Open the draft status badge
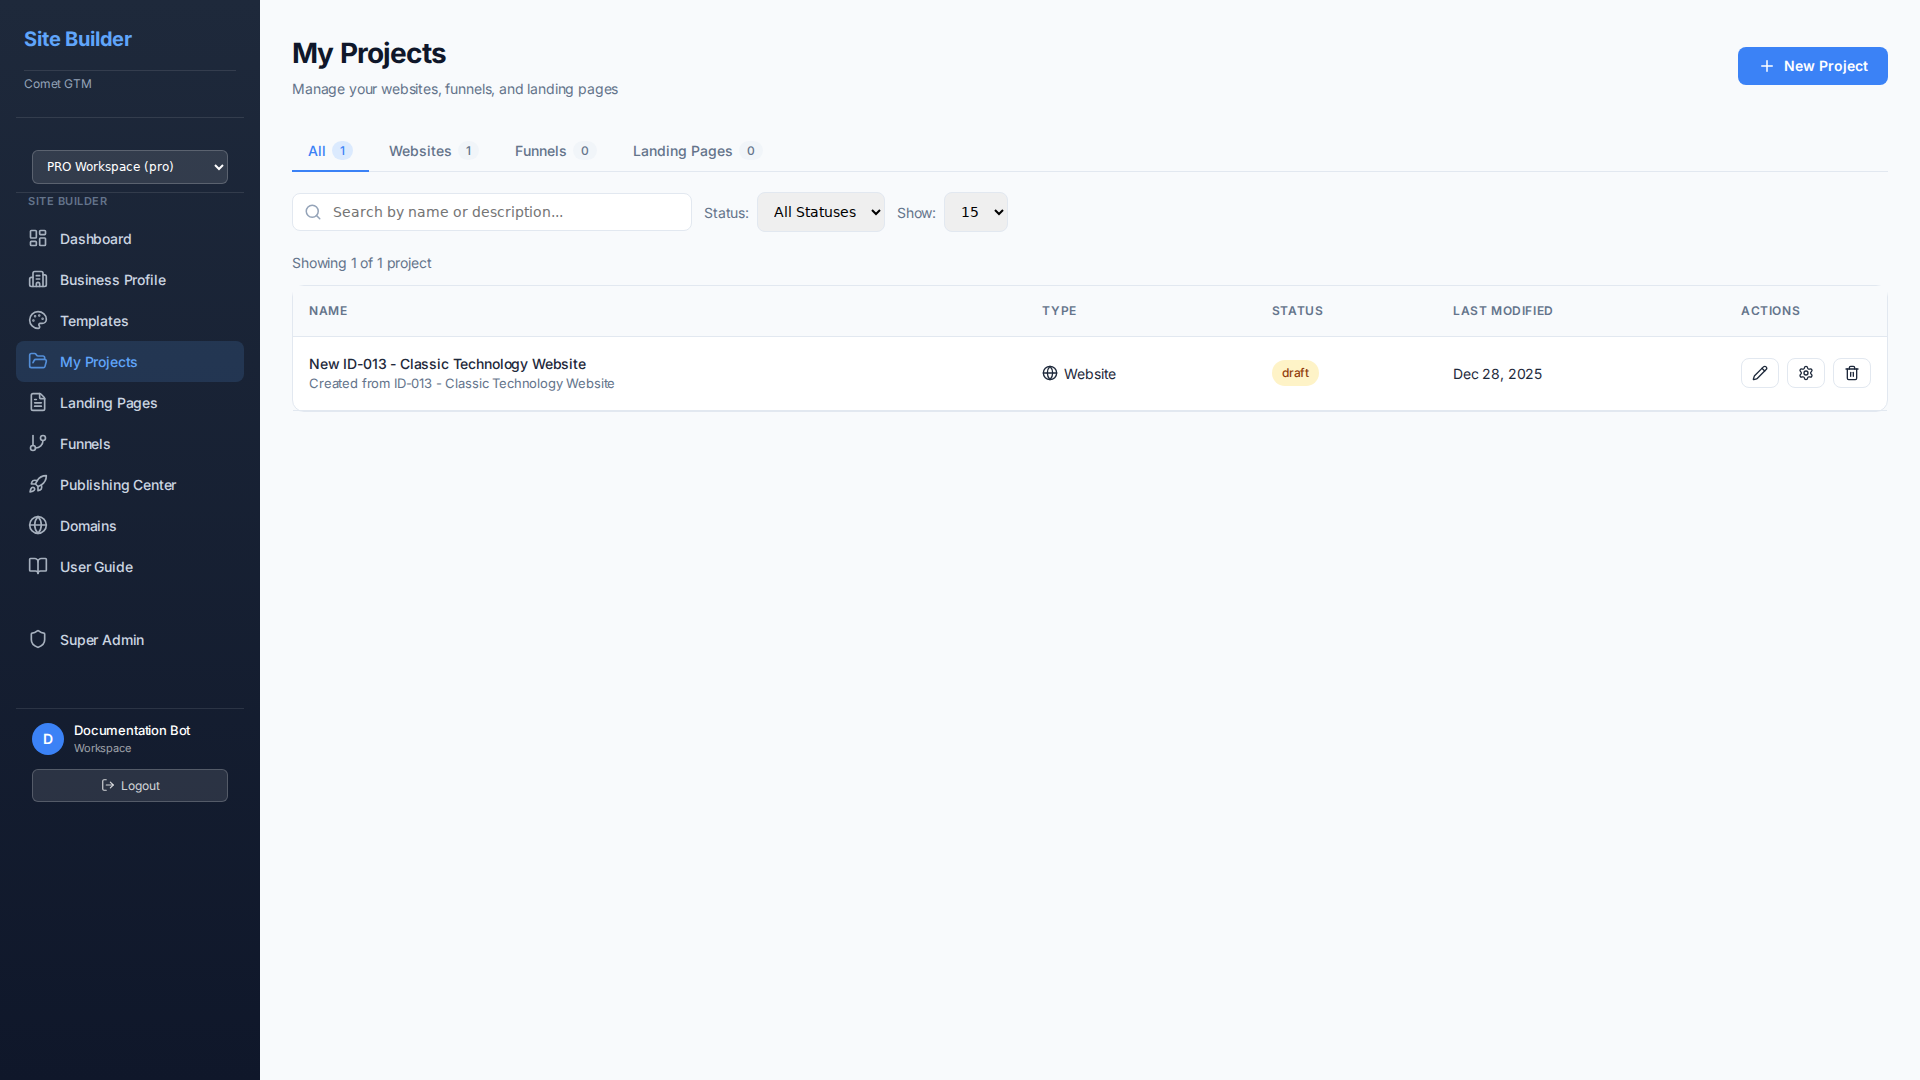Screen dimensions: 1920x1080 pos(1295,372)
